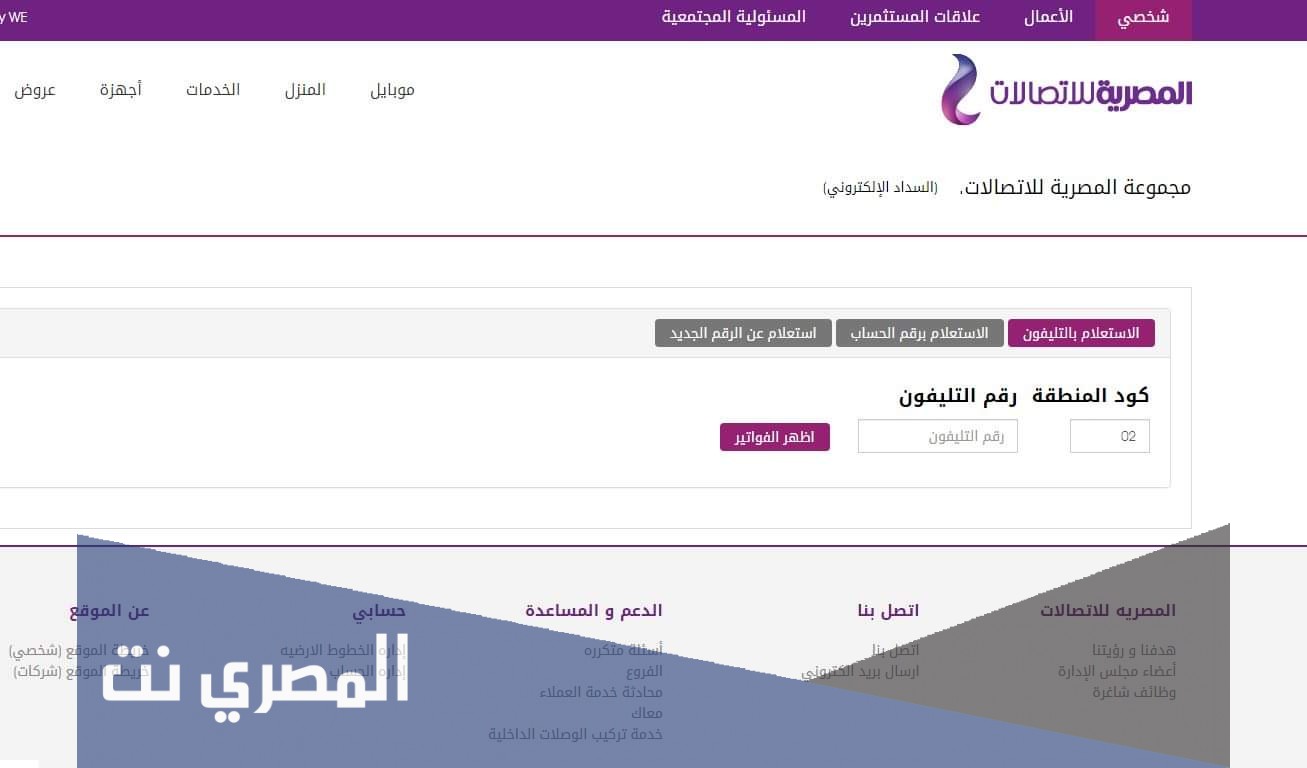Open the موبايل menu
The width and height of the screenshot is (1307, 768).
click(392, 90)
